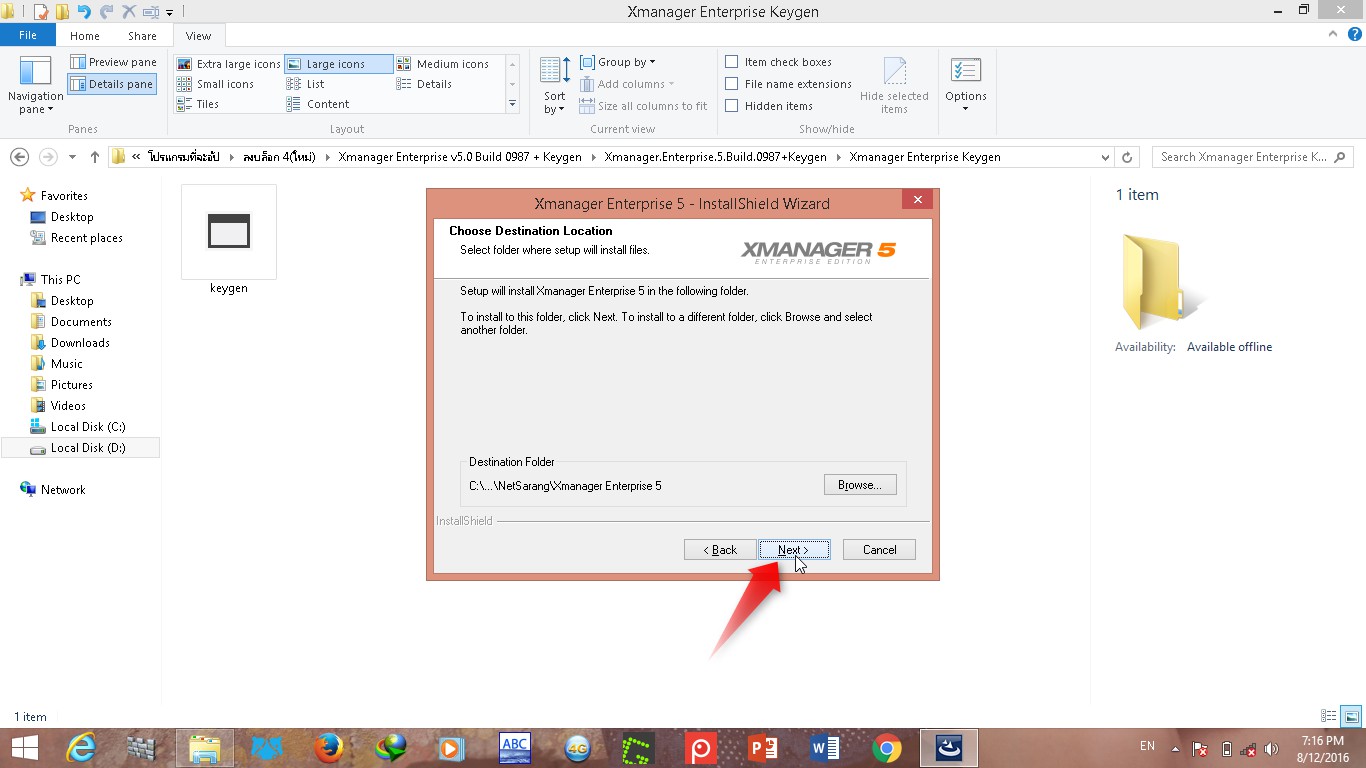Expand the layout gallery more arrow

pyautogui.click(x=512, y=104)
